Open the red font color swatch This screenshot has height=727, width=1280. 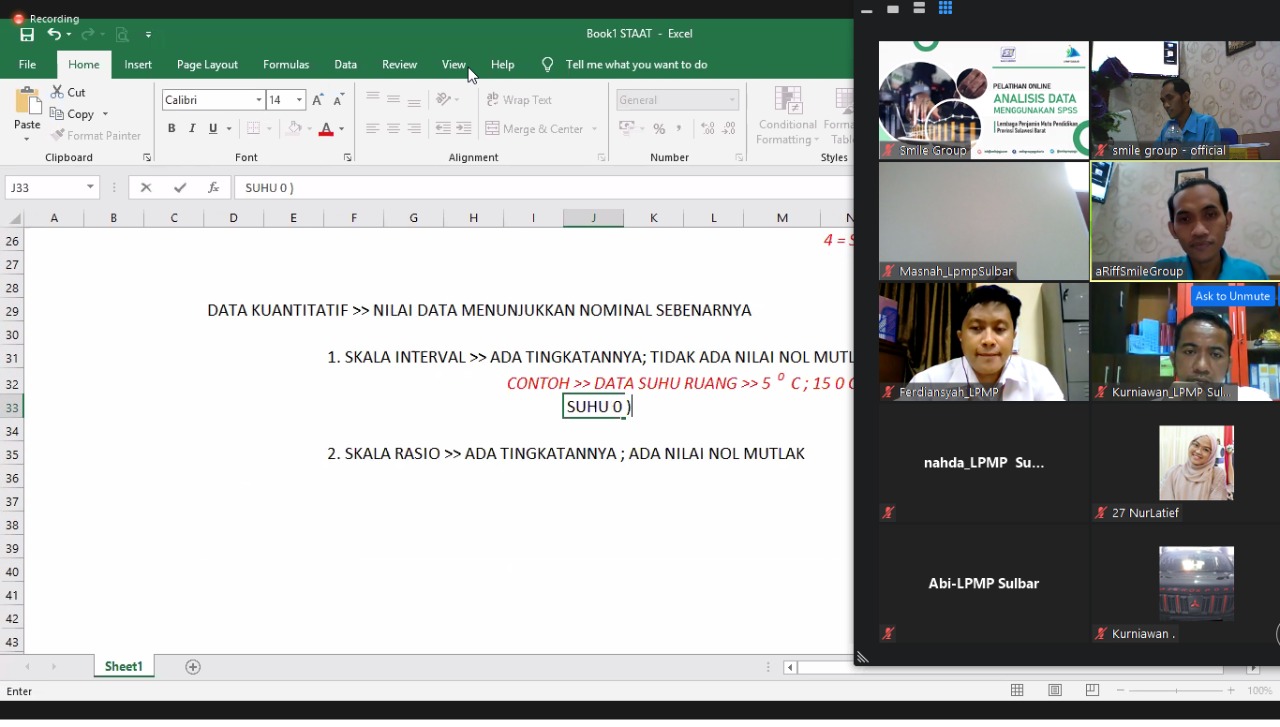(x=325, y=128)
